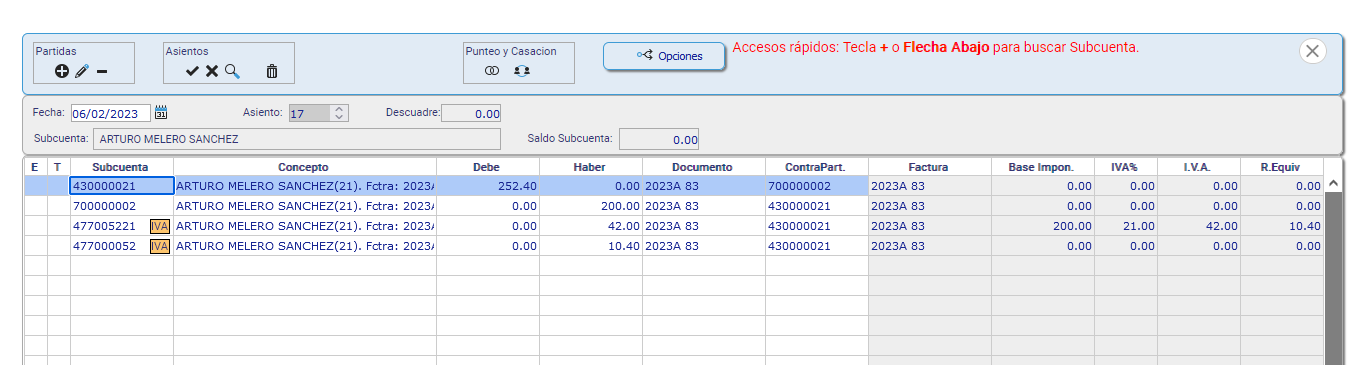Click the IVA badge on row 477000052
The height and width of the screenshot is (365, 1362).
tap(159, 246)
